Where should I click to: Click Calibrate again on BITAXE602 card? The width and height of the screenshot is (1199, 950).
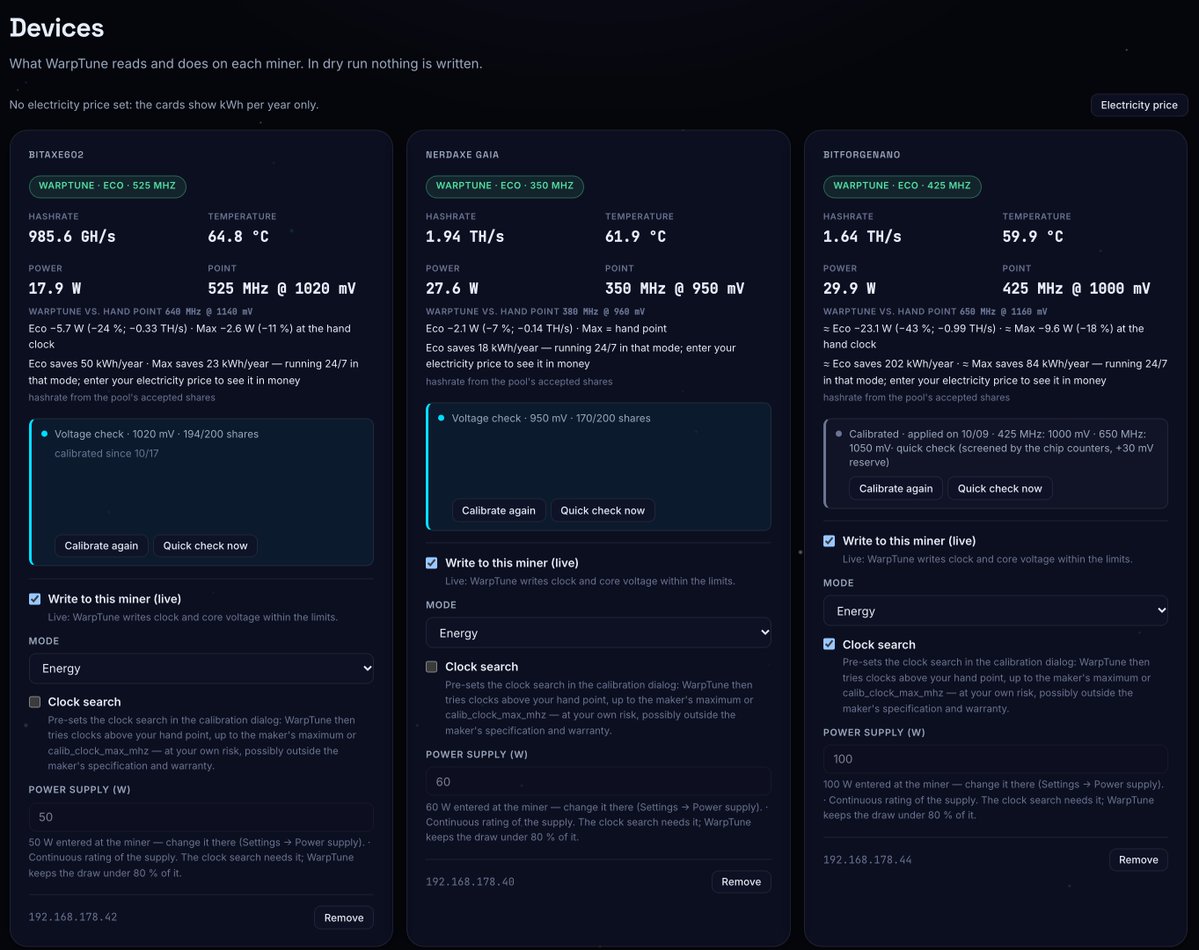click(101, 545)
